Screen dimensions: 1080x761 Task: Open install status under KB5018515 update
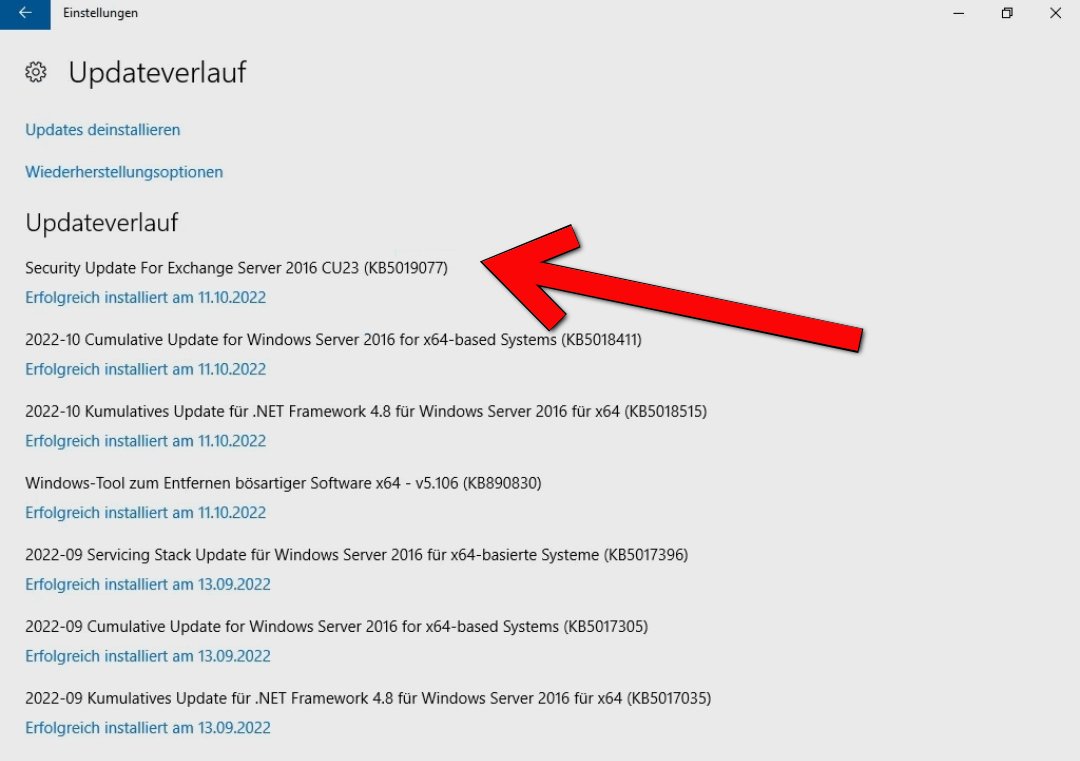tap(145, 441)
